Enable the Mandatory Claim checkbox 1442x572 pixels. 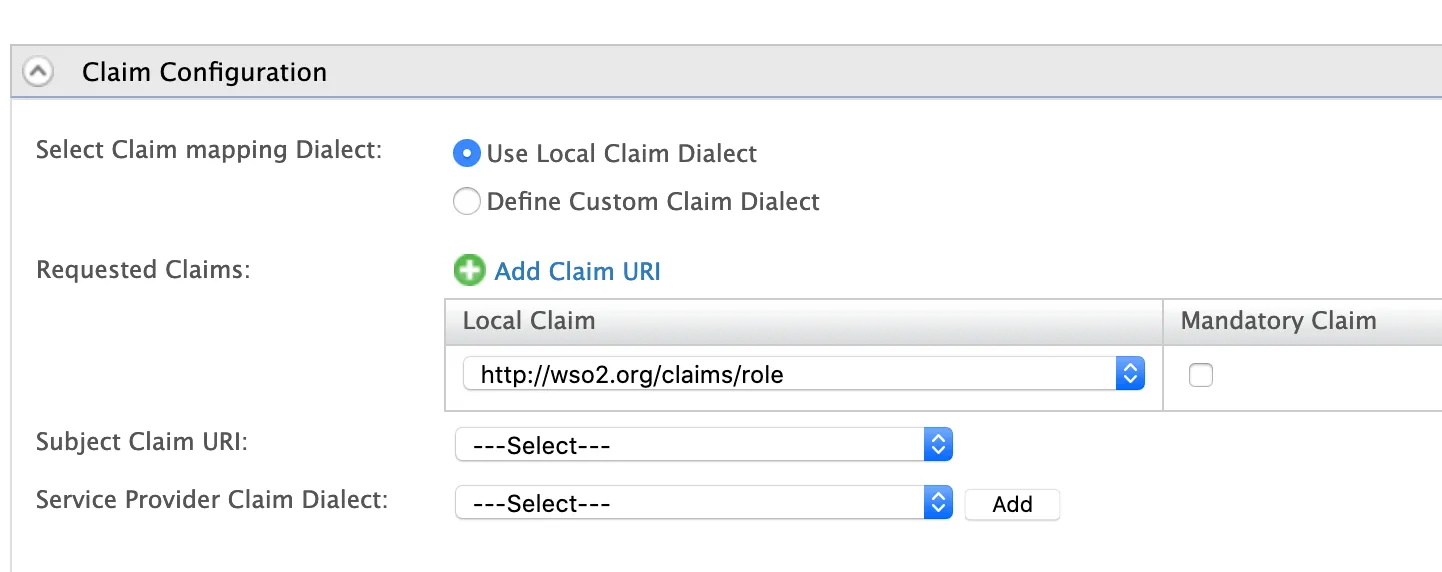[x=1200, y=375]
